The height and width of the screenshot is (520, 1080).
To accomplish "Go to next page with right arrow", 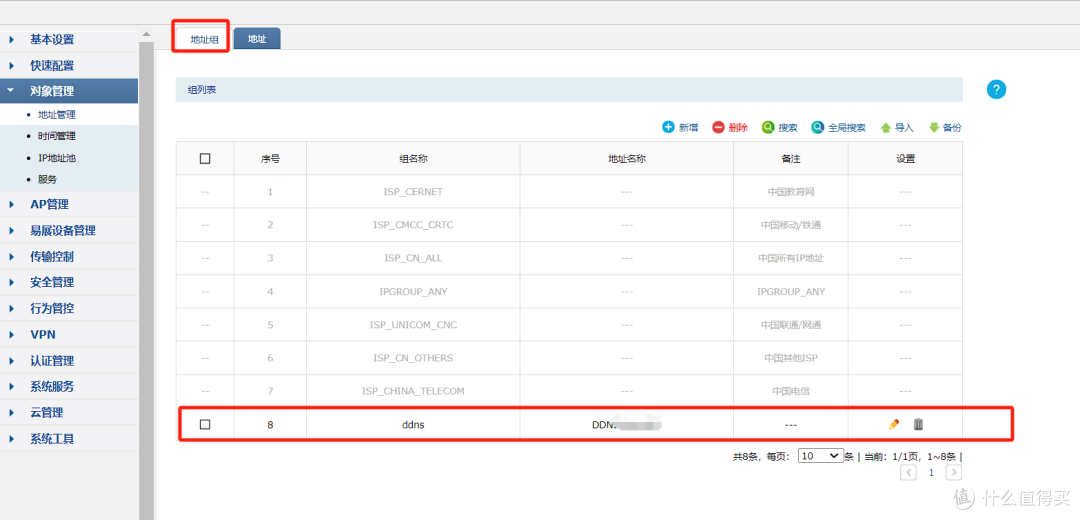I will coord(953,472).
